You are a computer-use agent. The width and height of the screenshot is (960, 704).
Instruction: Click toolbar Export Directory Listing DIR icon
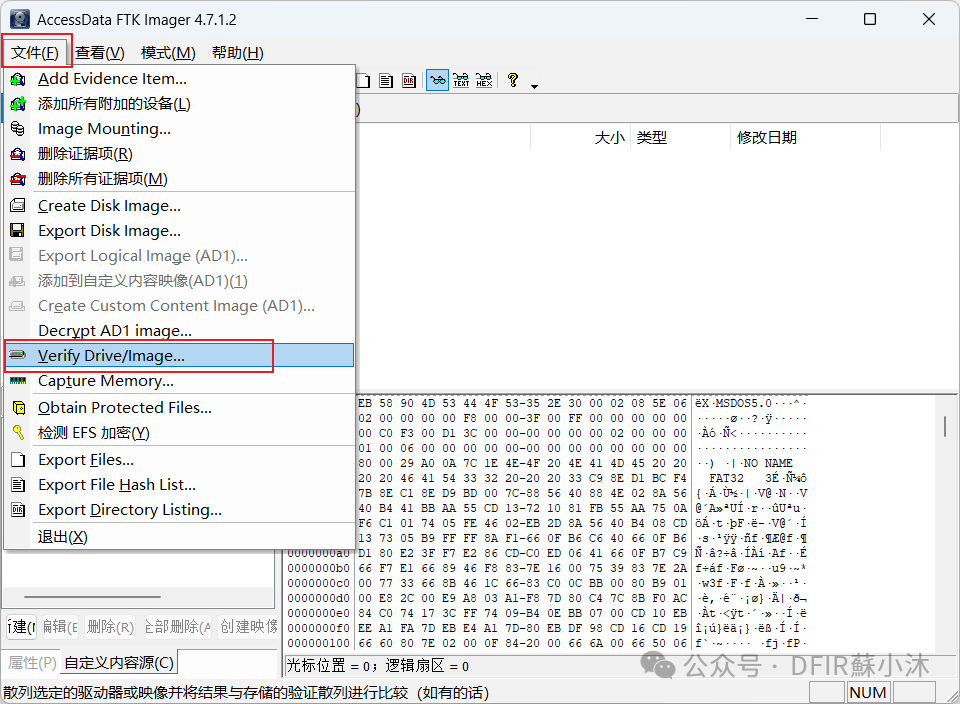coord(410,81)
